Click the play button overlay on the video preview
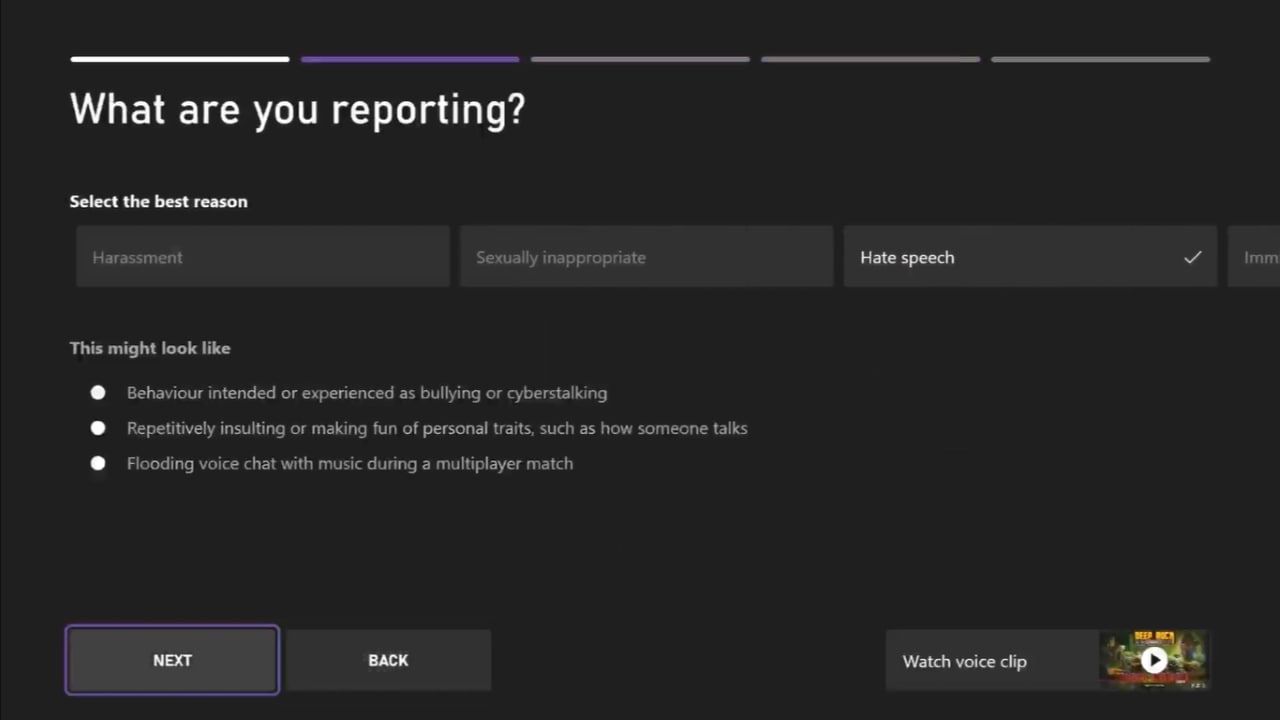This screenshot has width=1280, height=720. click(1154, 660)
